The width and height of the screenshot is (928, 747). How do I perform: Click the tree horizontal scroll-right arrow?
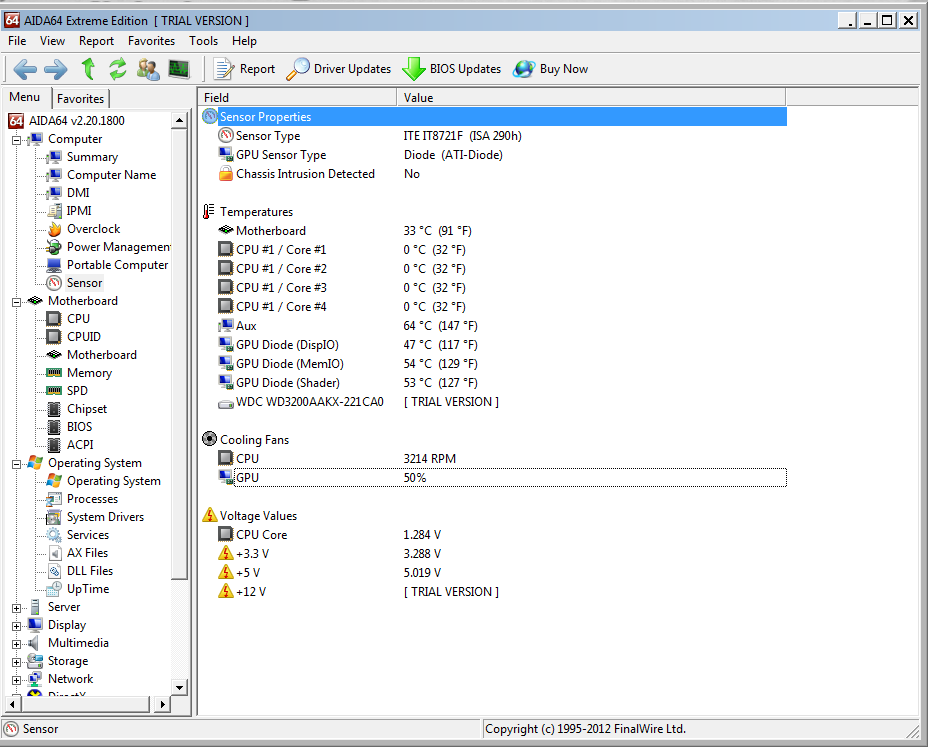(163, 704)
